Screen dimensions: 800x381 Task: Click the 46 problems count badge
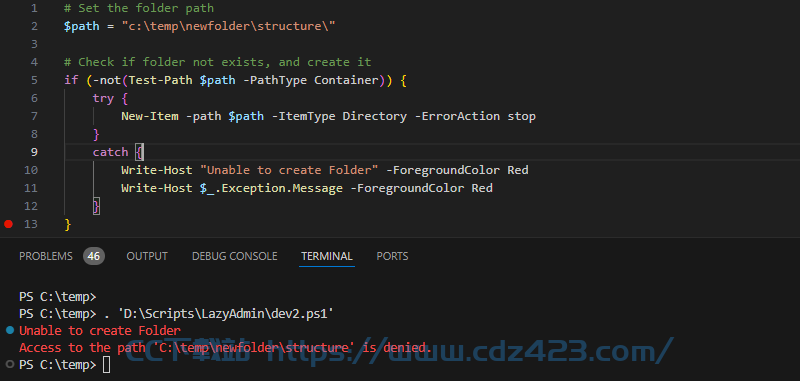click(94, 256)
